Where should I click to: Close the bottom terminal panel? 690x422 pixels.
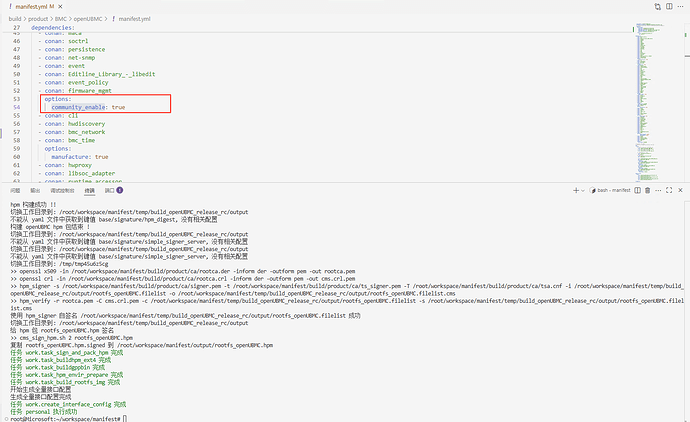[680, 189]
